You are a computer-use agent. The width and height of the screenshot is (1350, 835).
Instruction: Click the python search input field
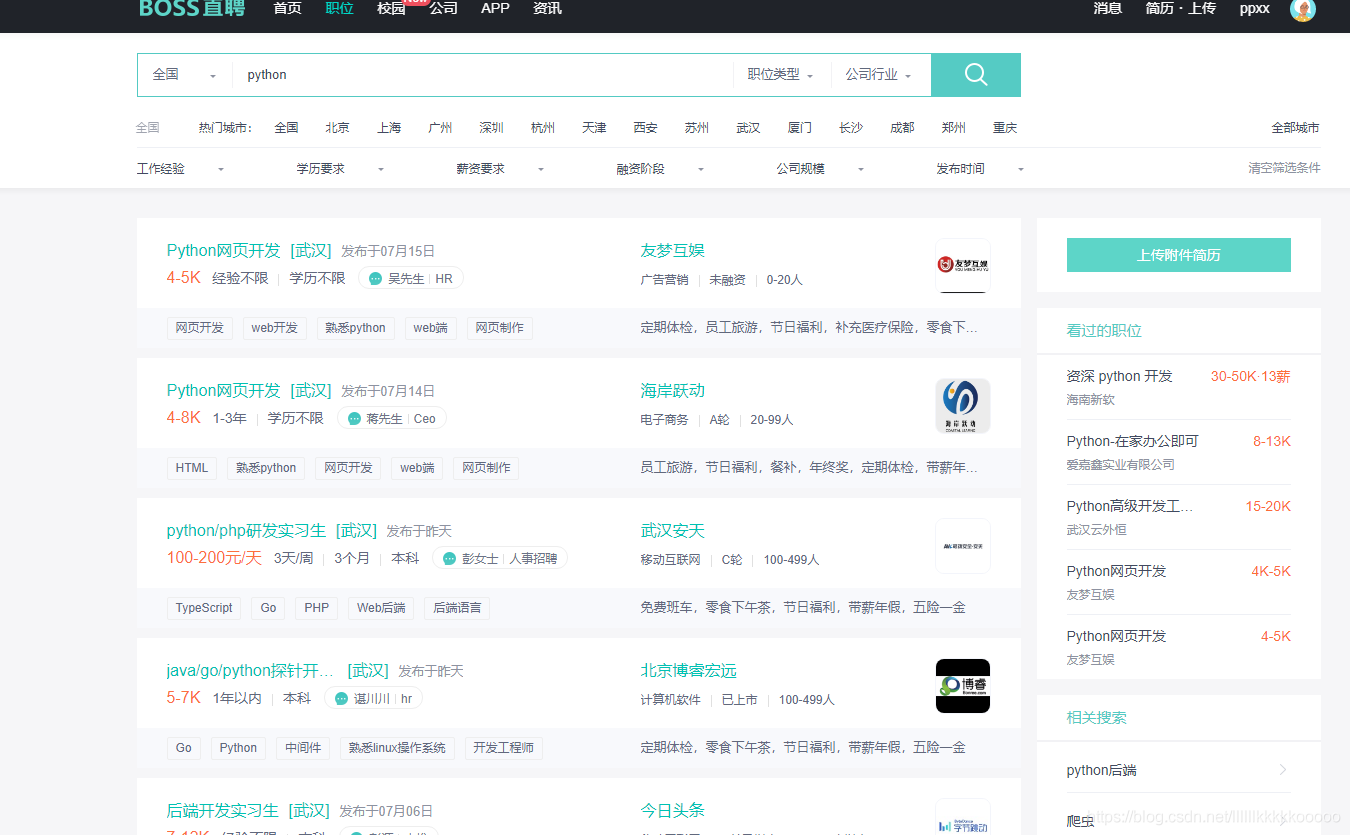pos(483,75)
